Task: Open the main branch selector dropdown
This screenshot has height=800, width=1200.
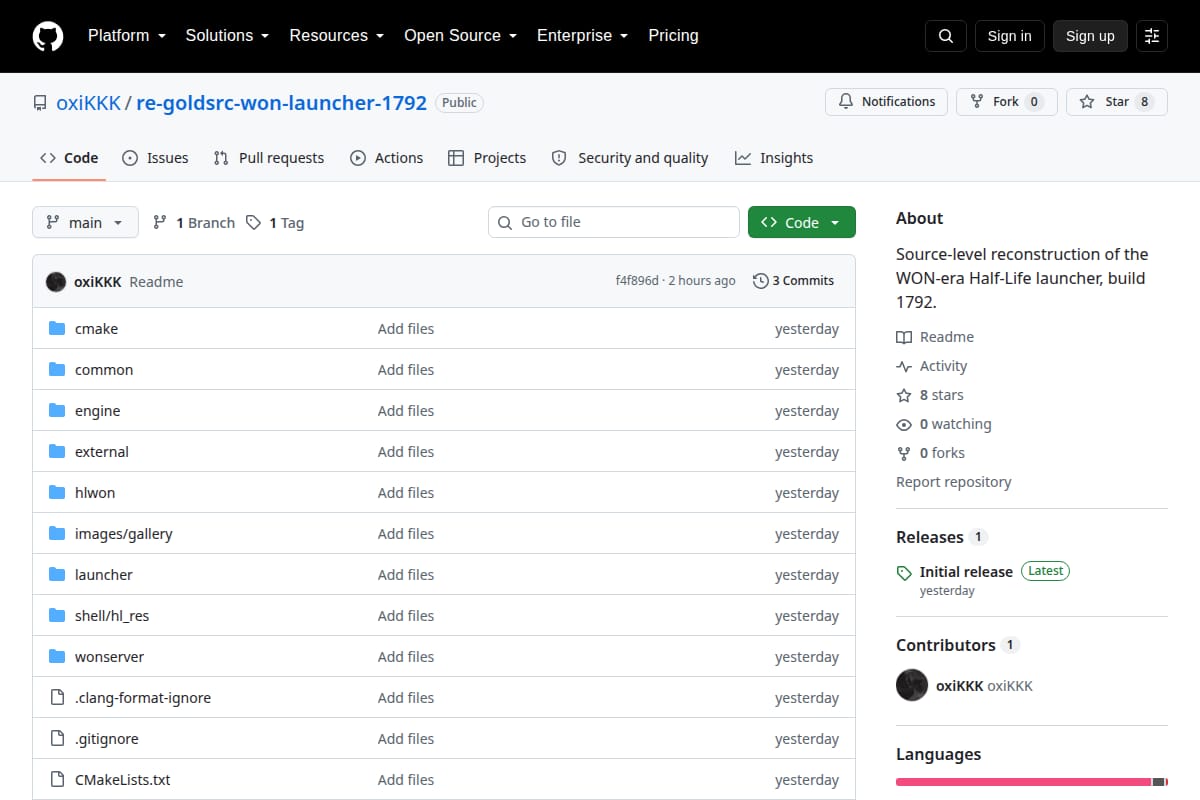Action: (x=85, y=222)
